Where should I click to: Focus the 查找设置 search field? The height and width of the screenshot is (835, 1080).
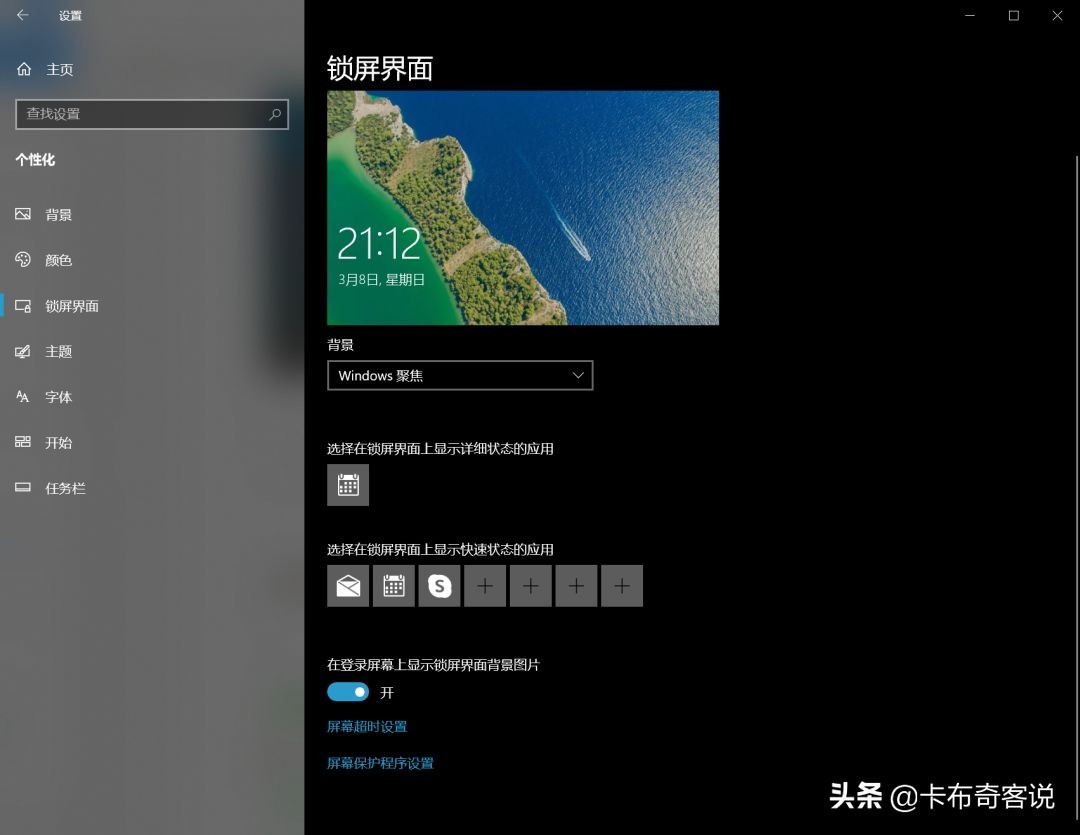click(x=152, y=114)
